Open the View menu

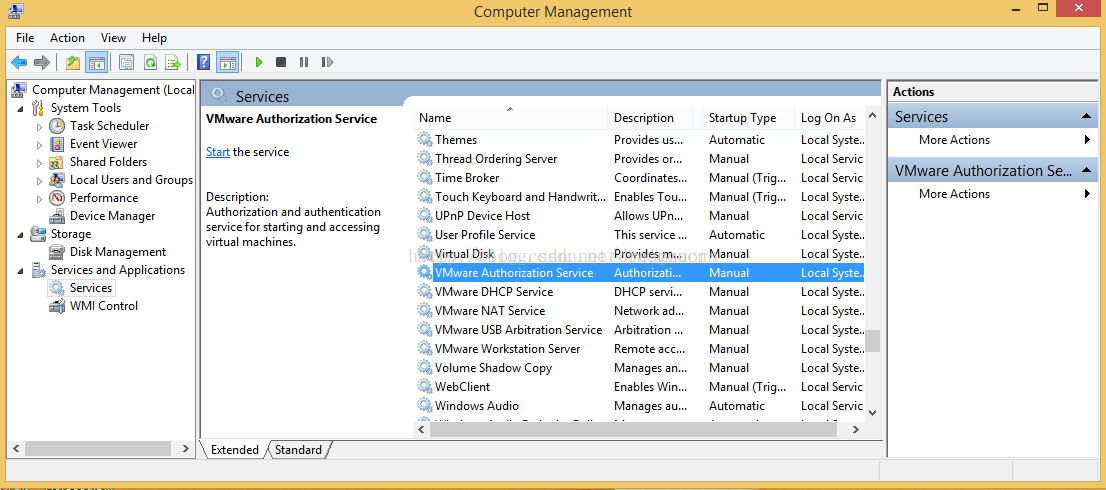tap(113, 38)
